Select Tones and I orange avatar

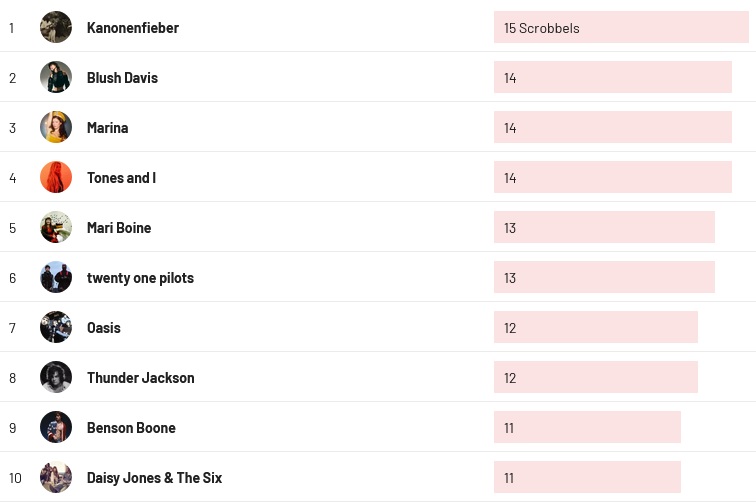click(x=56, y=177)
